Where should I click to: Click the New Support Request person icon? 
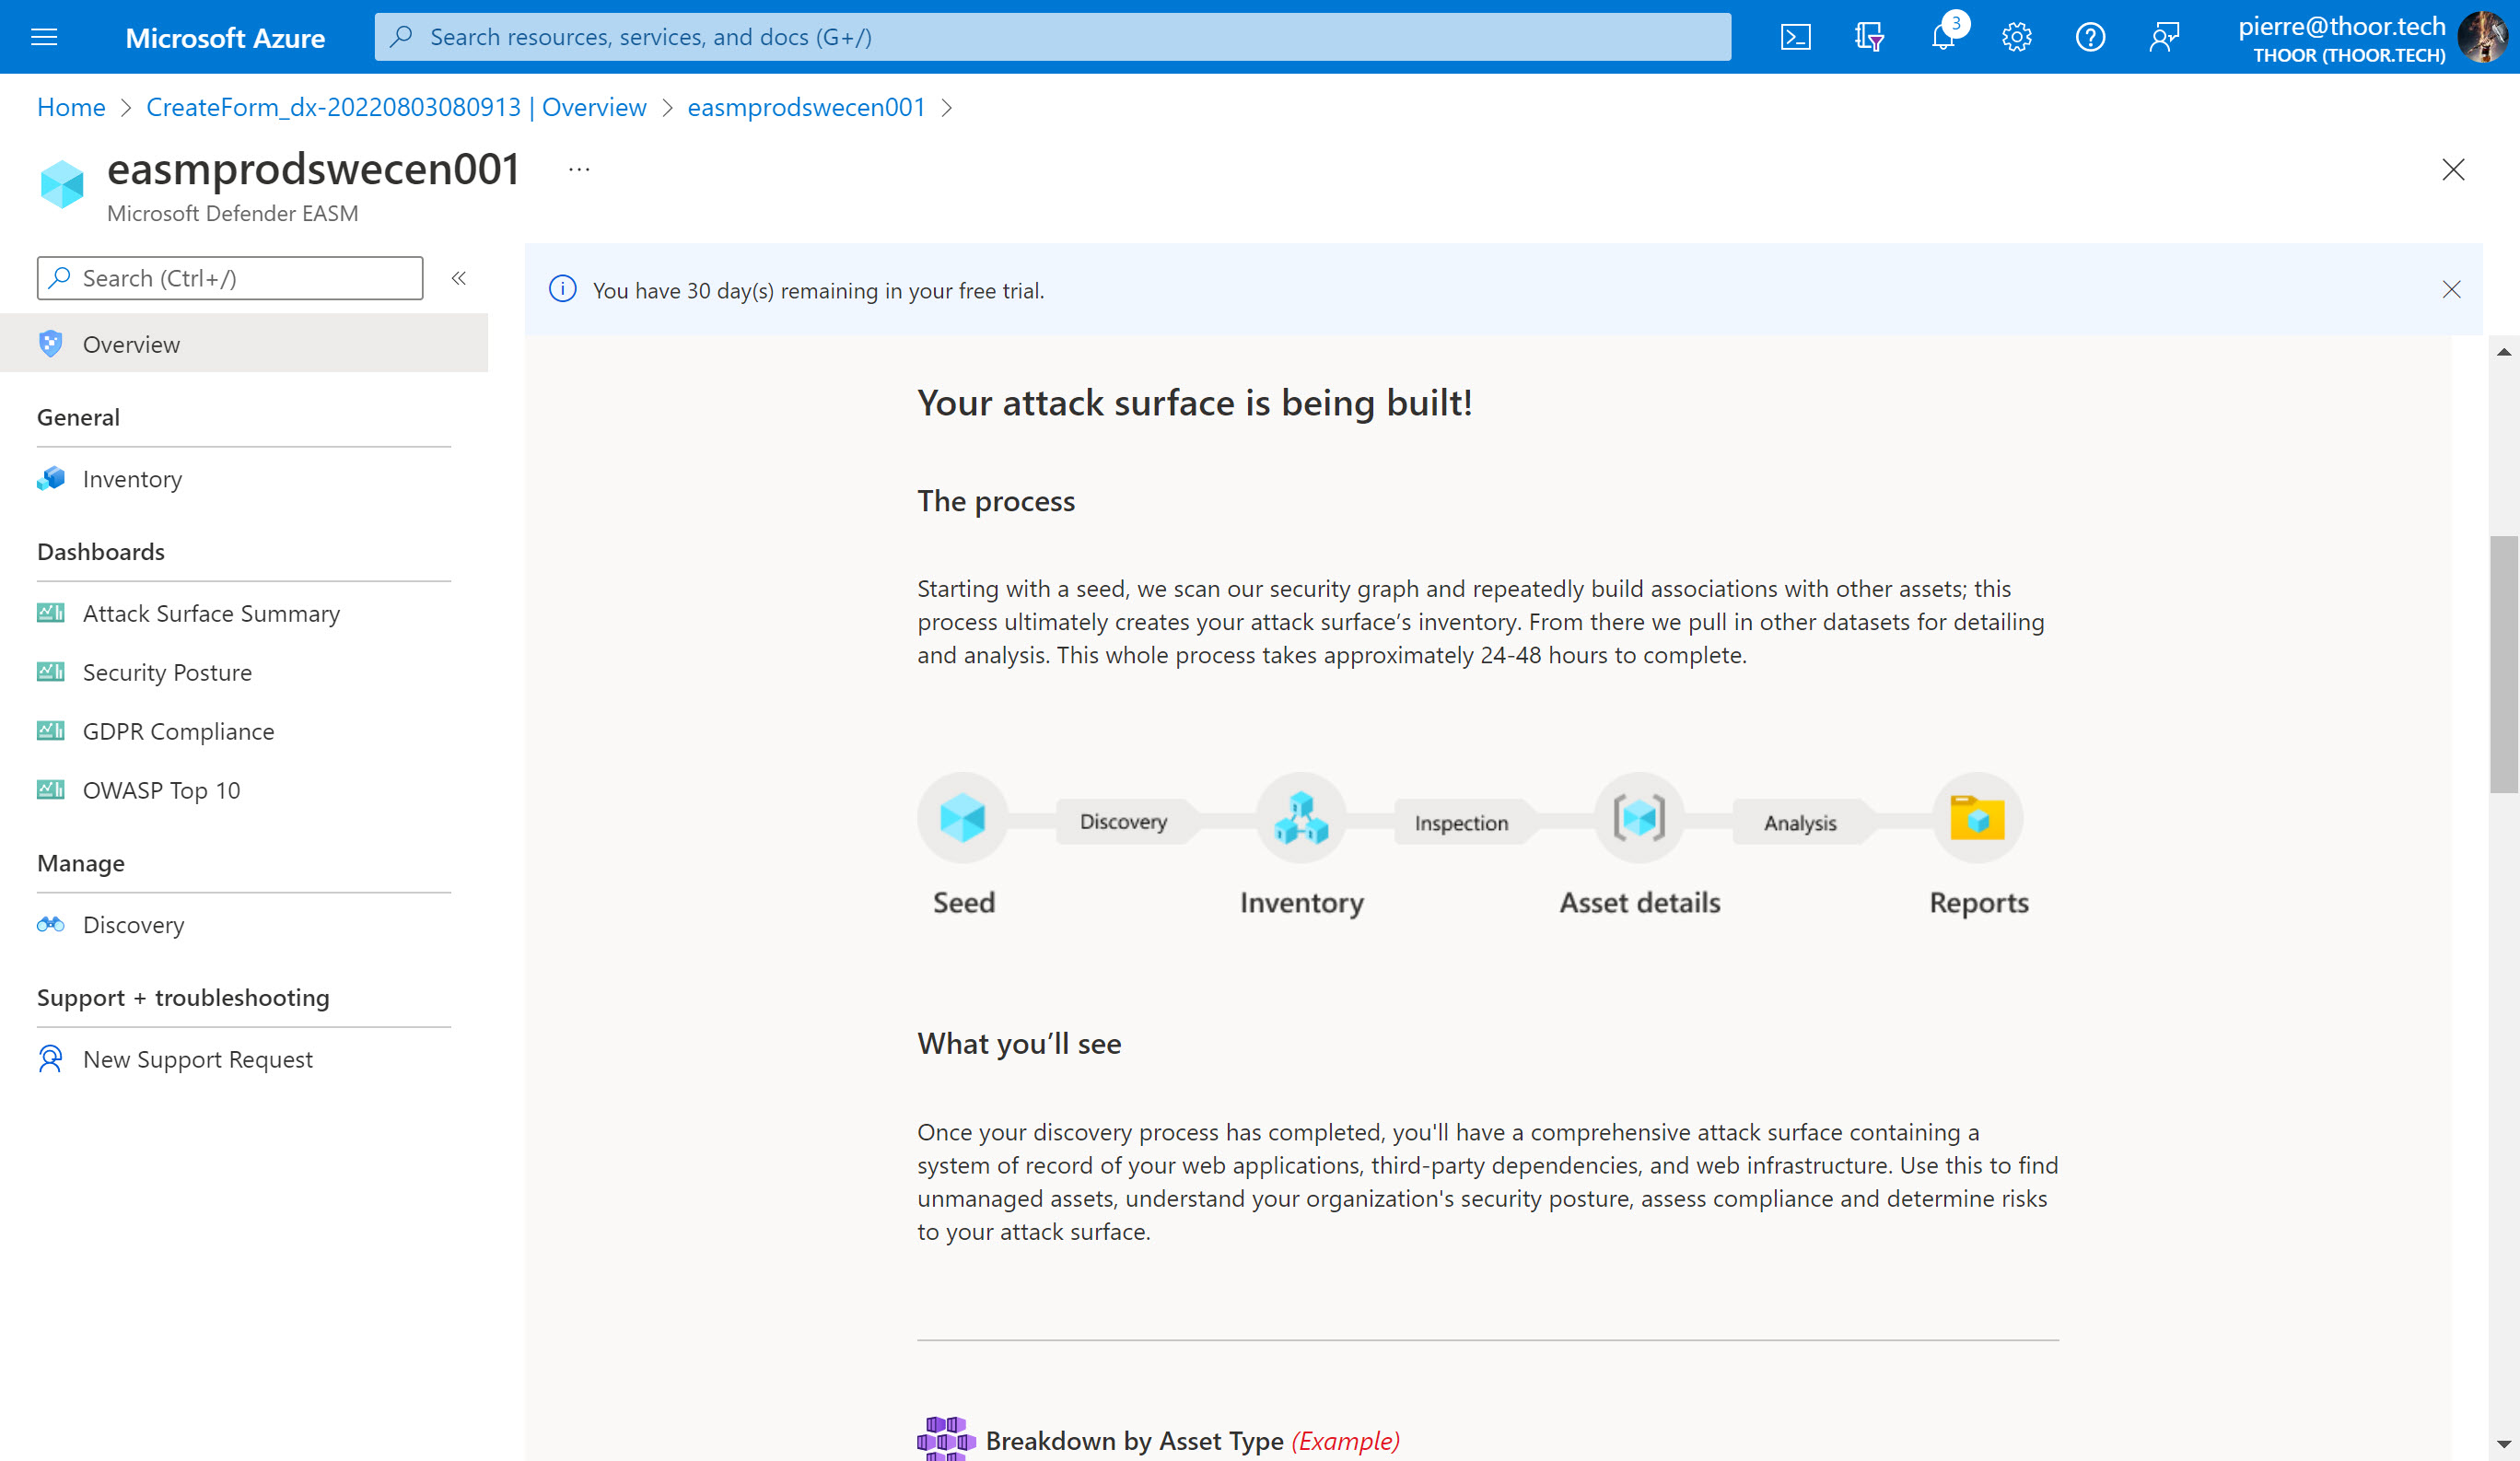tap(50, 1059)
